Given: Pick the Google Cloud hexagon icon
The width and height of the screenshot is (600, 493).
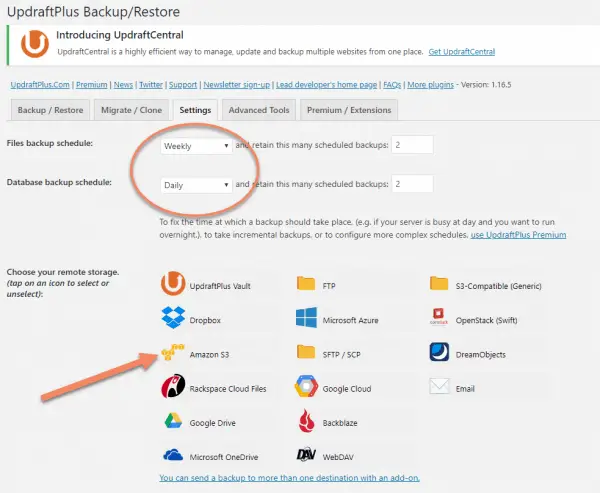Looking at the screenshot, I should tap(306, 386).
